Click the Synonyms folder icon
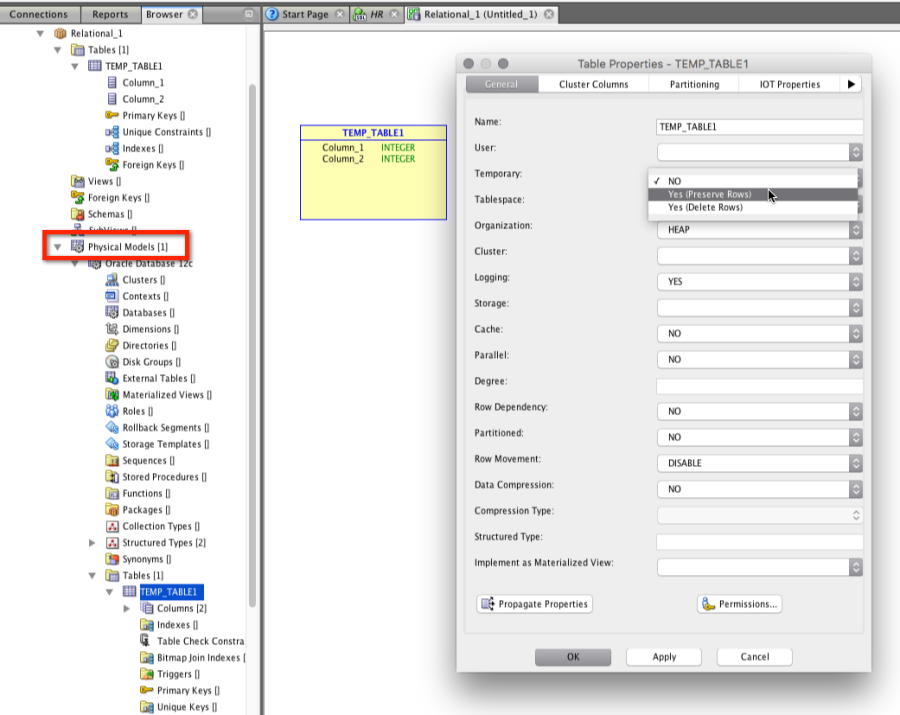Image resolution: width=900 pixels, height=715 pixels. (112, 559)
